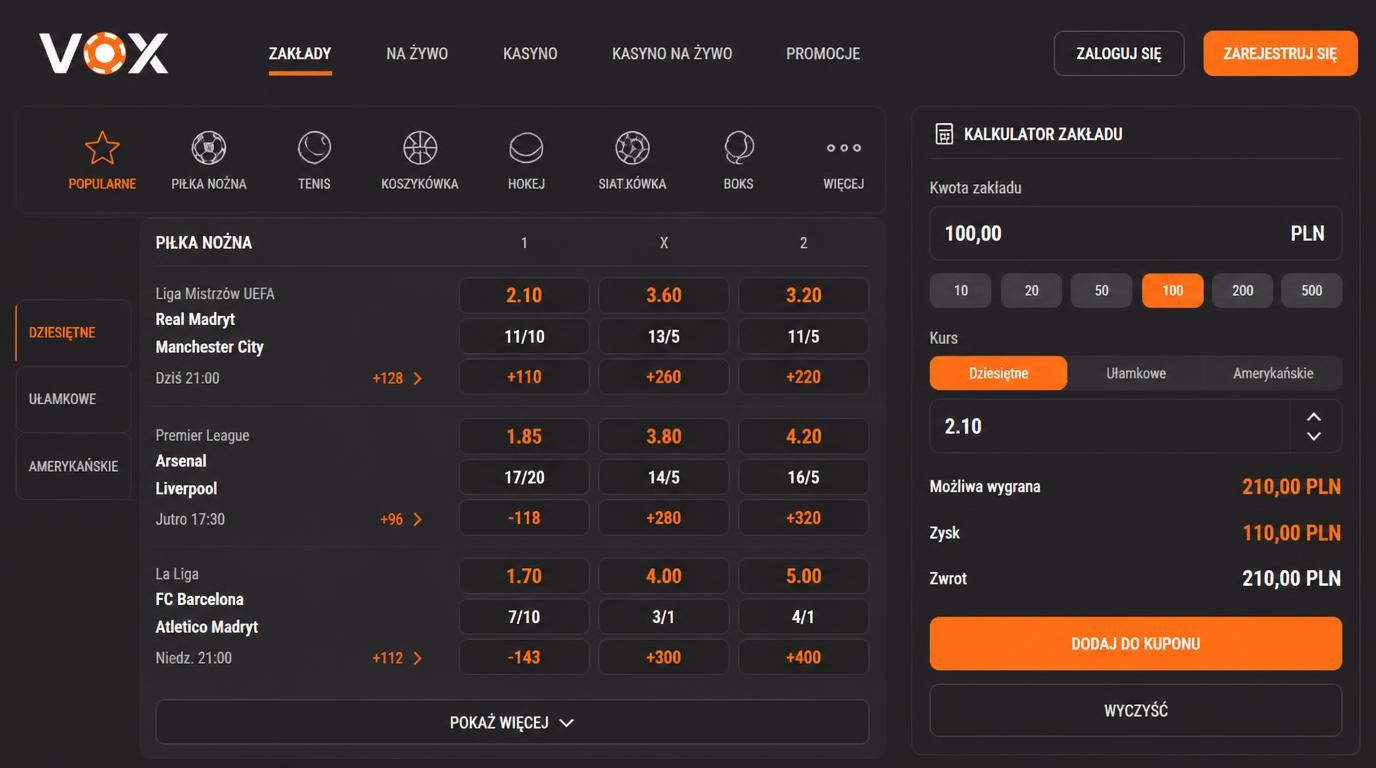Open the Zakłady tab
The image size is (1376, 768).
click(300, 54)
